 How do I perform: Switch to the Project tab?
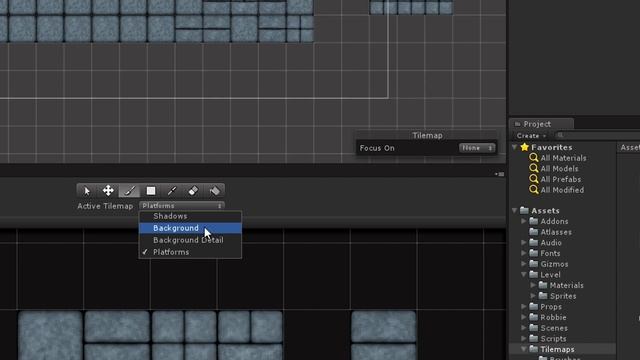click(x=541, y=124)
